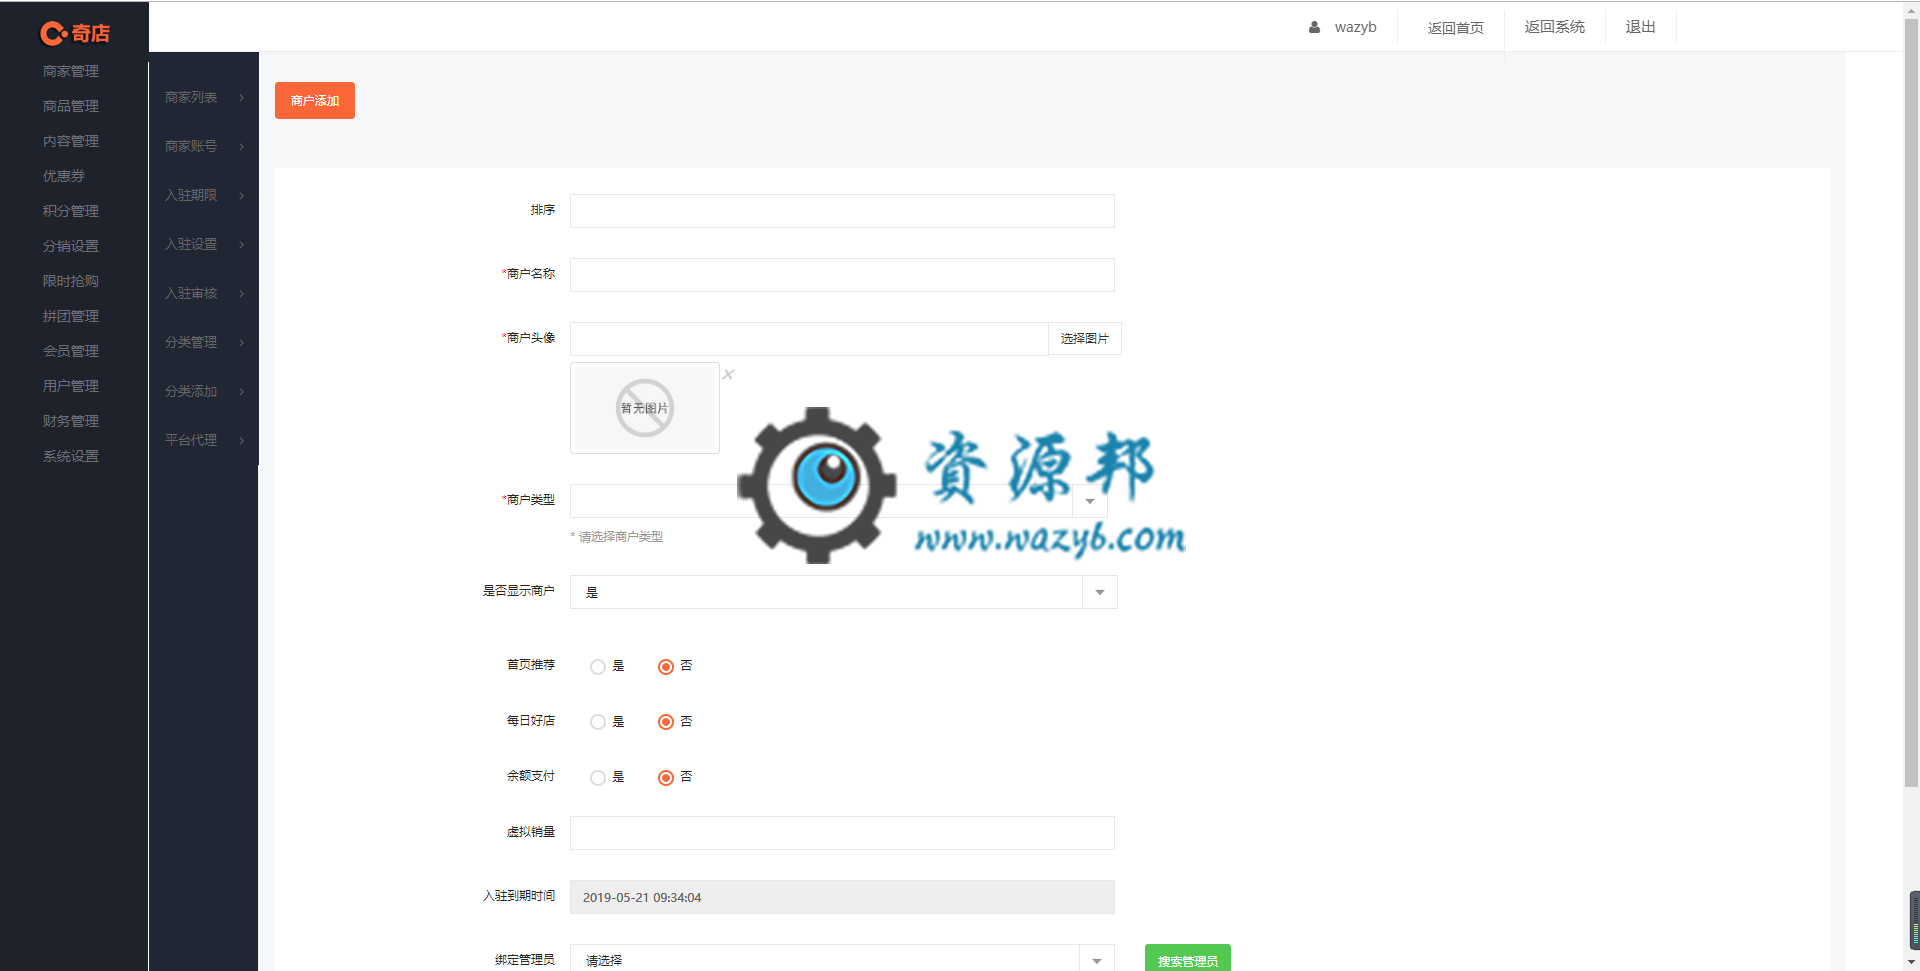Open 限时抢购 in the sidebar

click(71, 281)
